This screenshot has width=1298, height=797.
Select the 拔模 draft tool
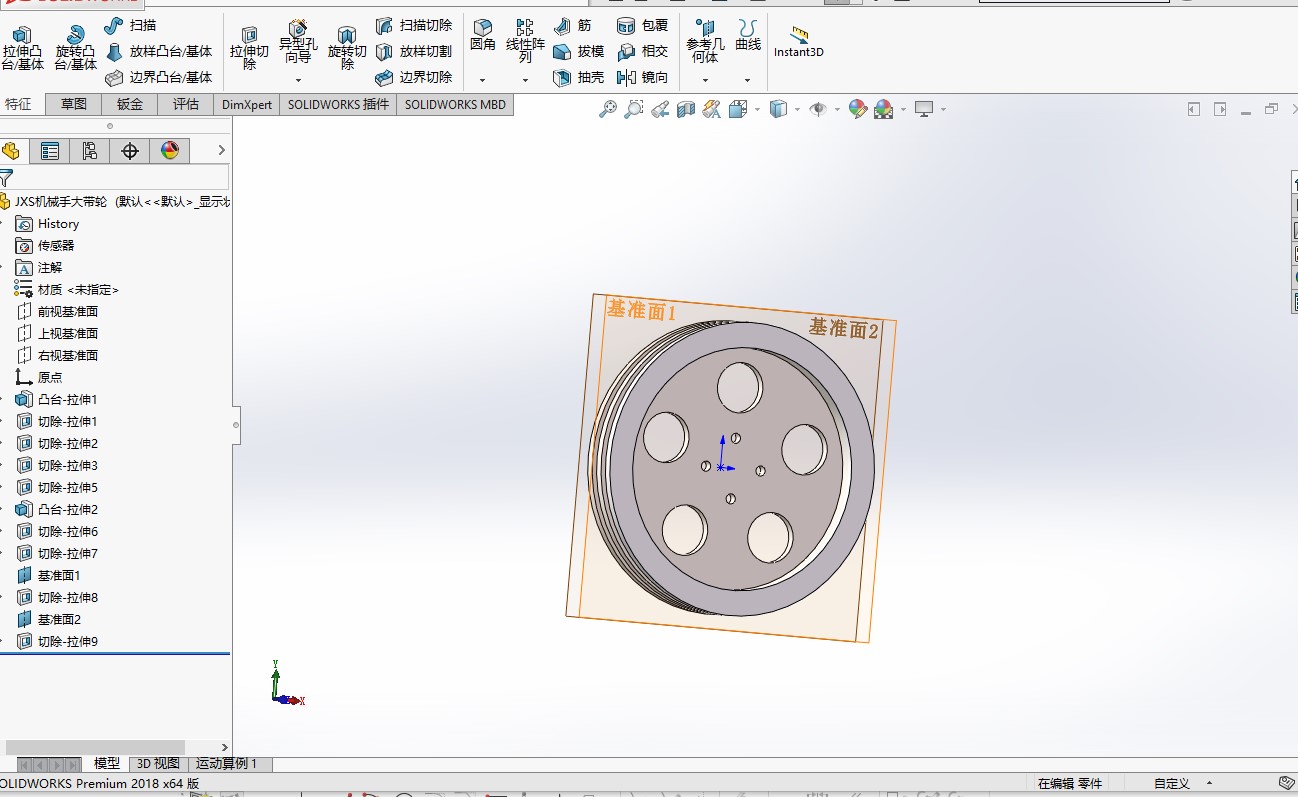click(579, 51)
